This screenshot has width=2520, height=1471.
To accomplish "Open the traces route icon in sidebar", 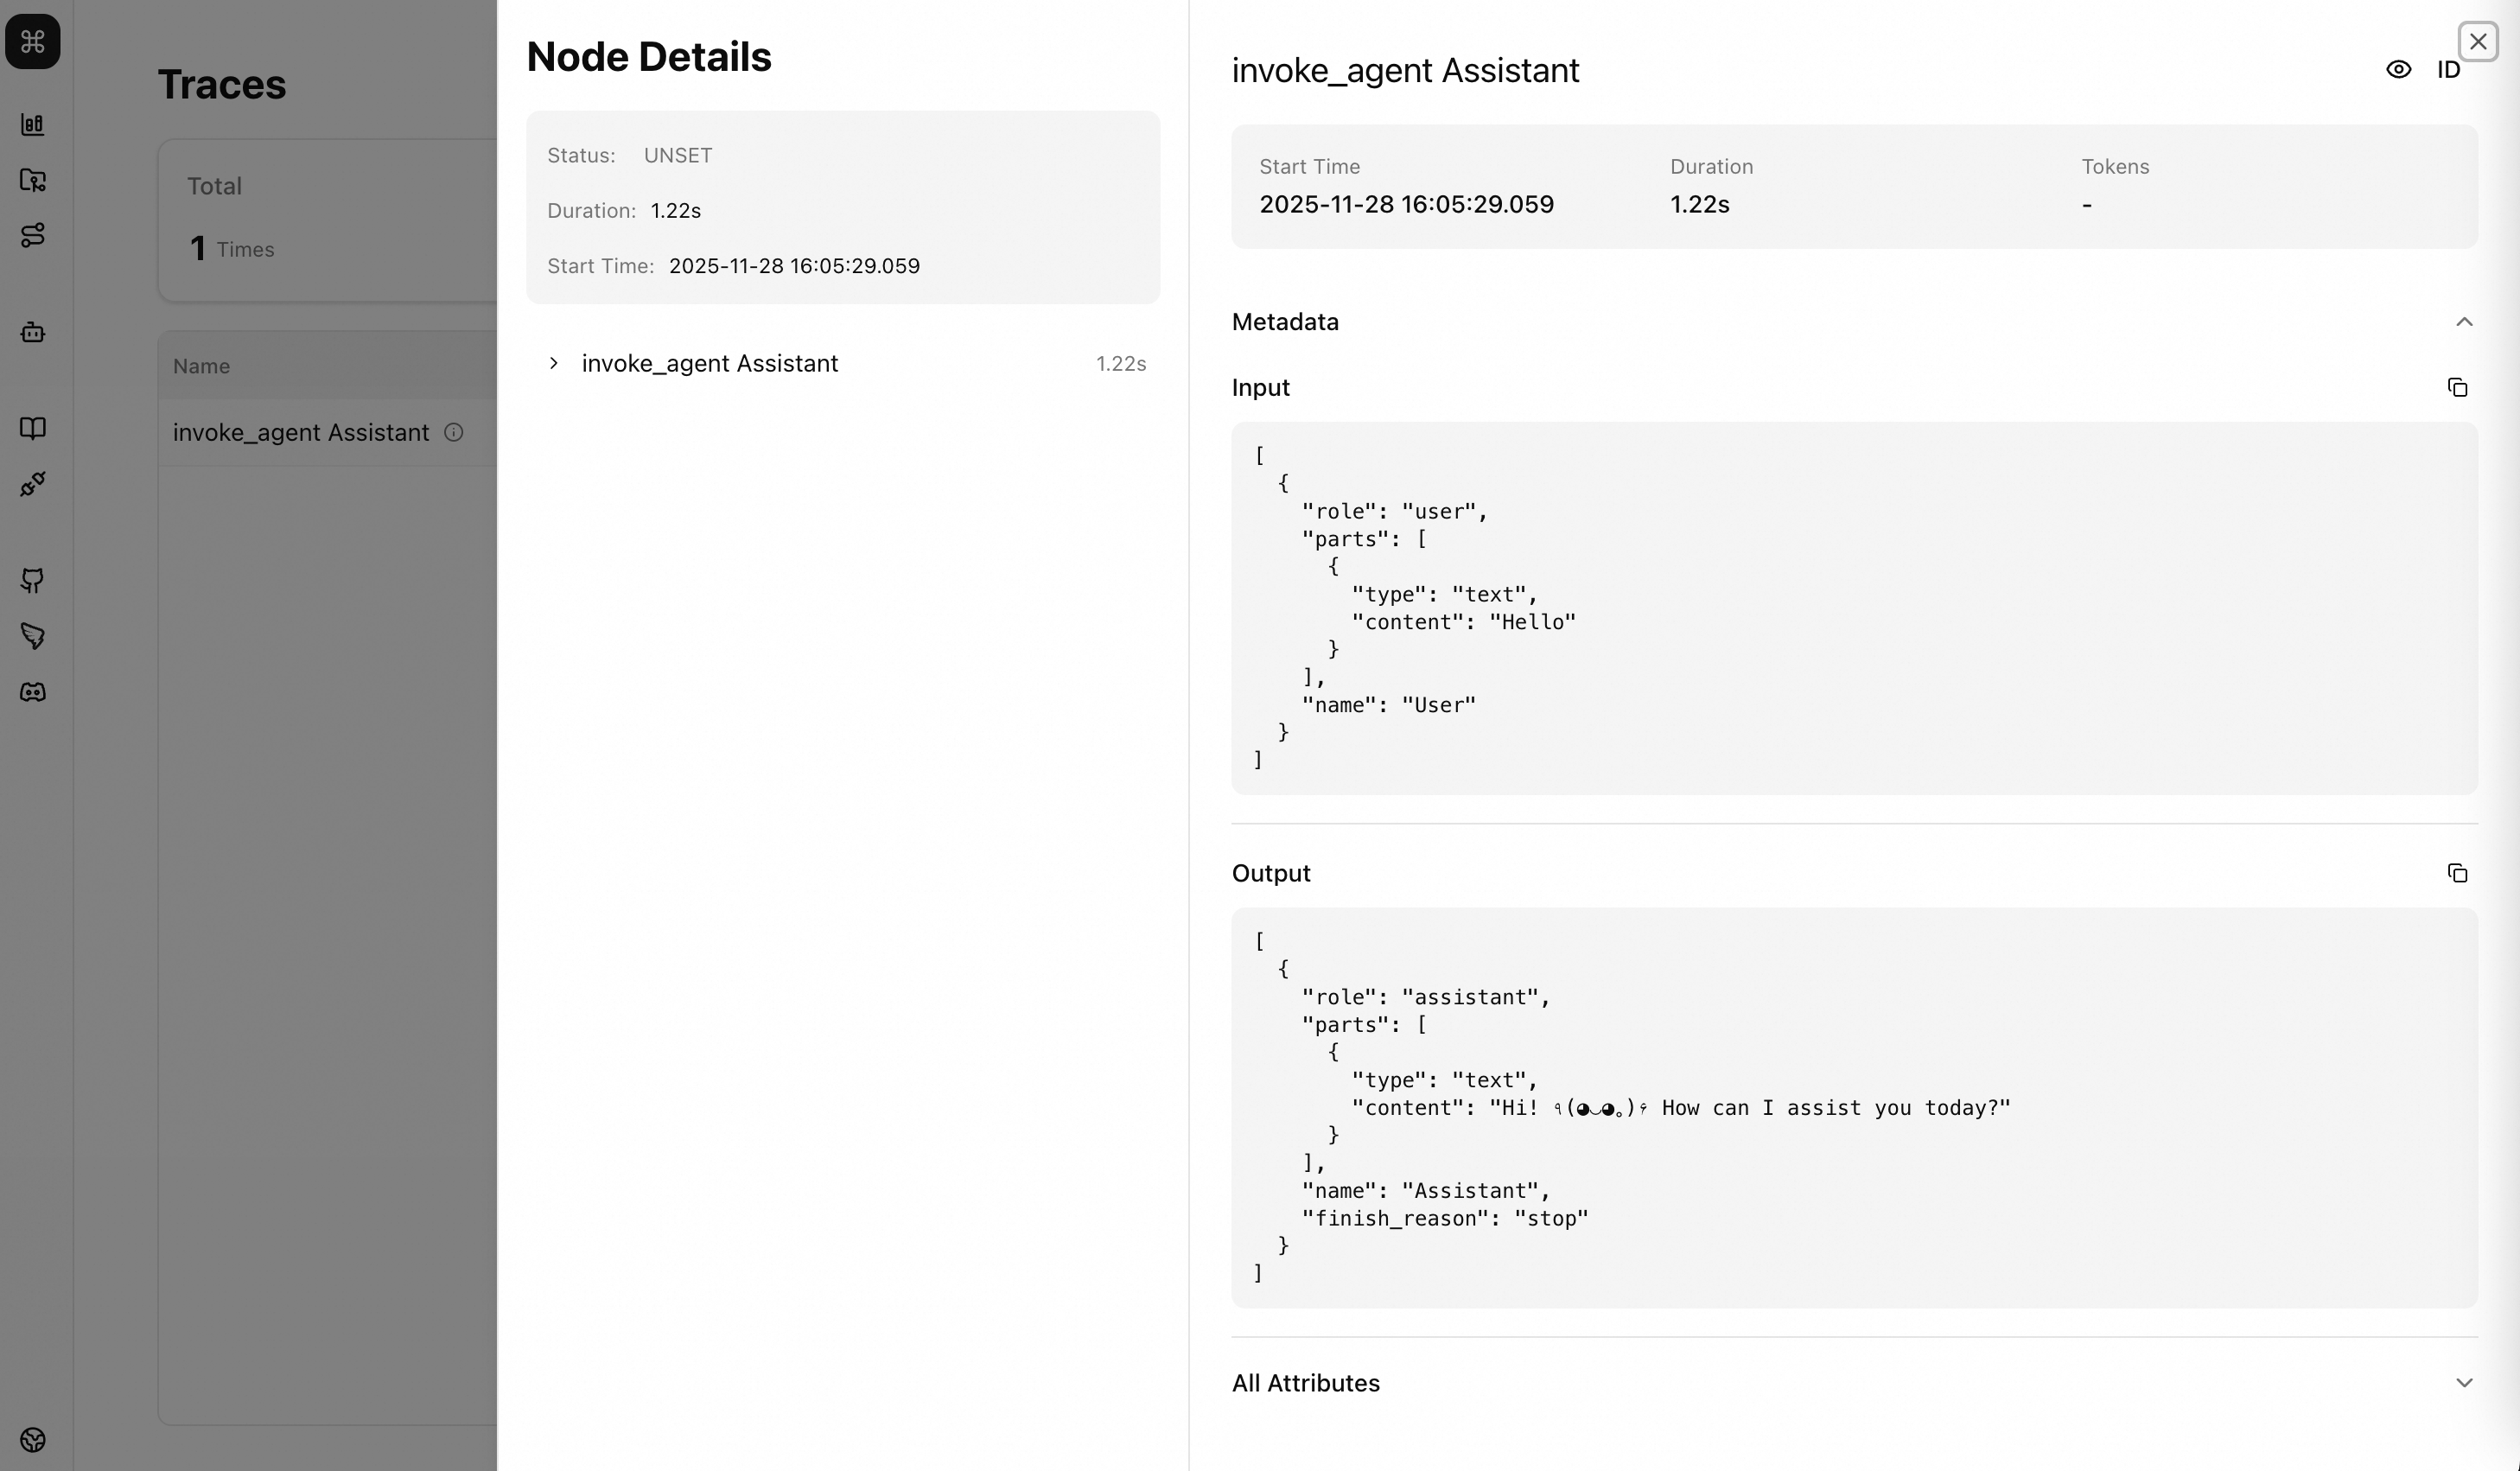I will pos(33,235).
